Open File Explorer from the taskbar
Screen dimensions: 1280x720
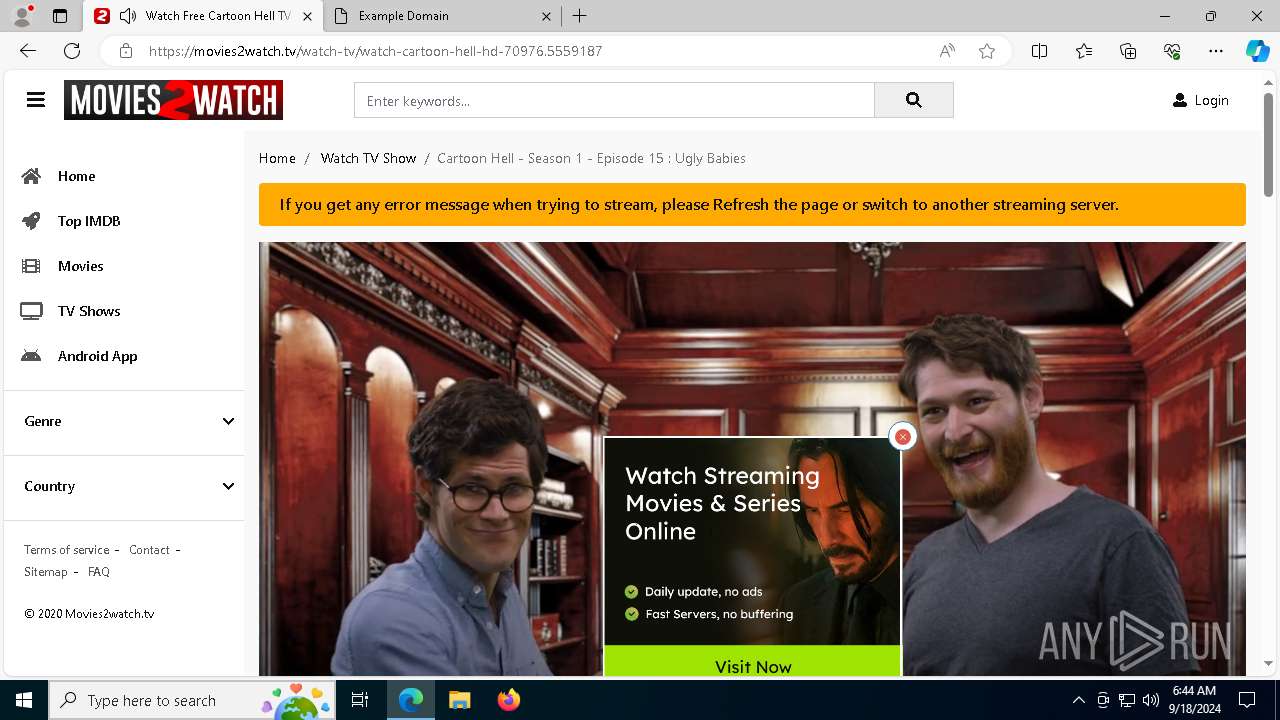(x=459, y=700)
